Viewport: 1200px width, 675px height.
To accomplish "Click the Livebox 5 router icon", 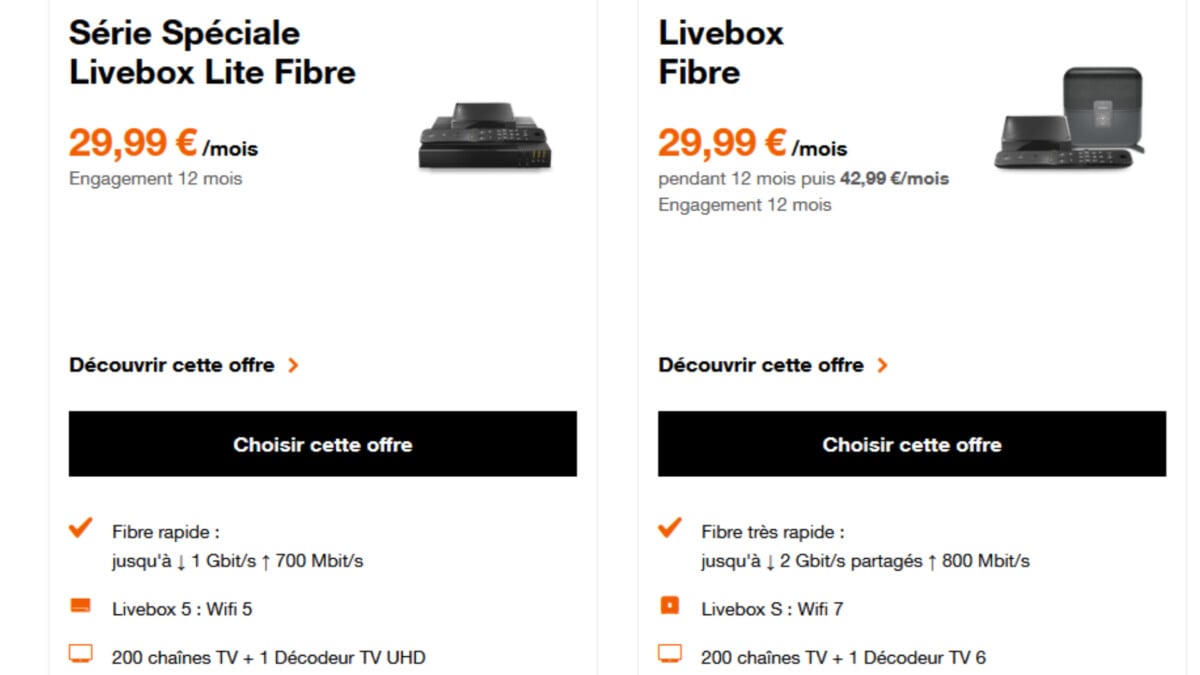I will (x=80, y=604).
